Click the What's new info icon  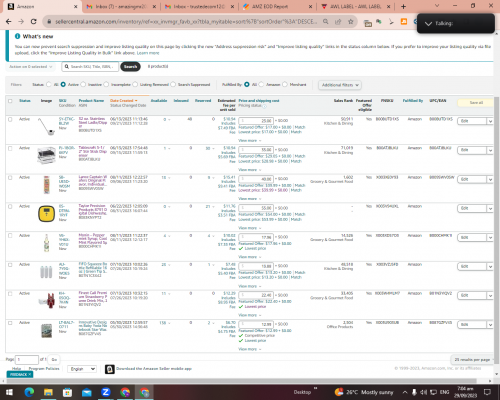click(17, 36)
